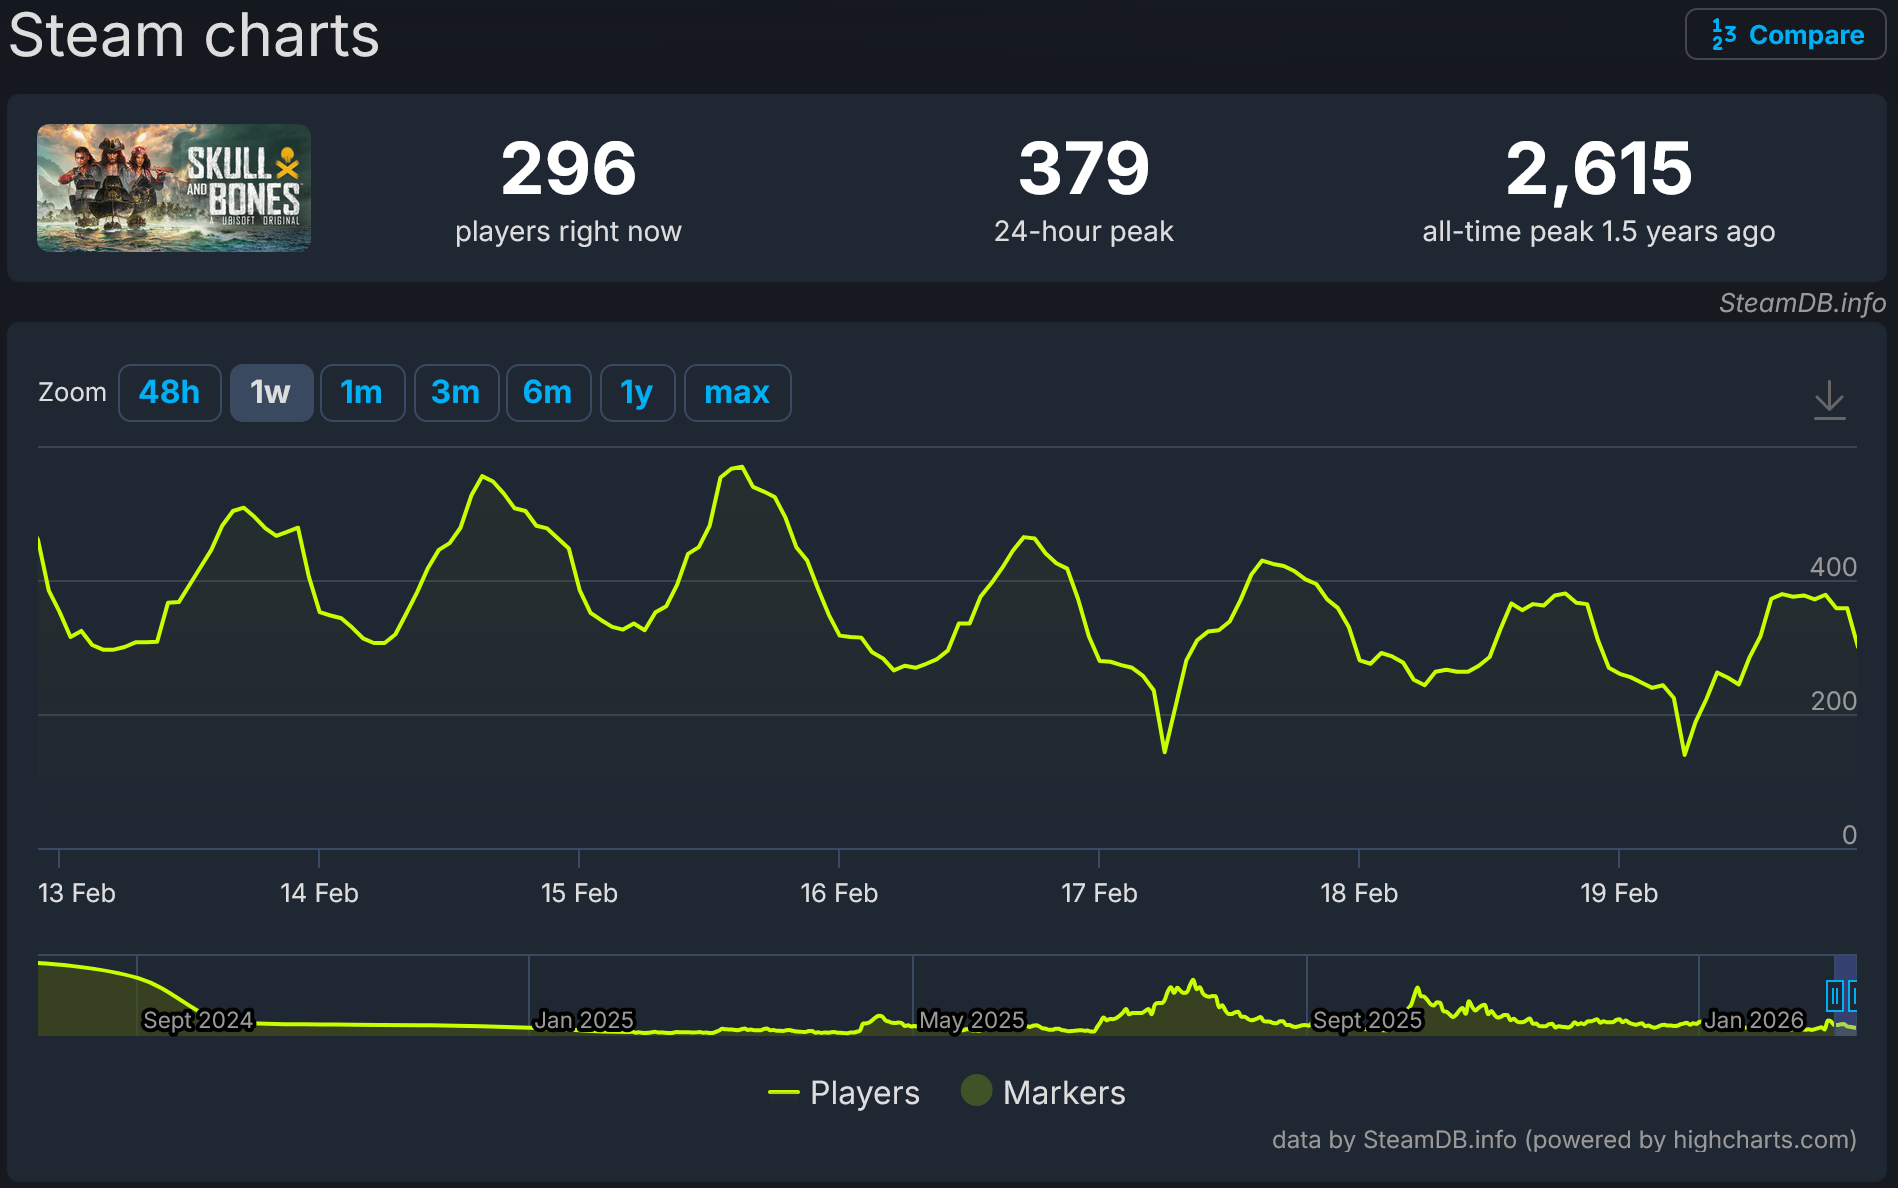Toggle the Players series in the legend
Image resolution: width=1898 pixels, height=1188 pixels.
tap(864, 1093)
